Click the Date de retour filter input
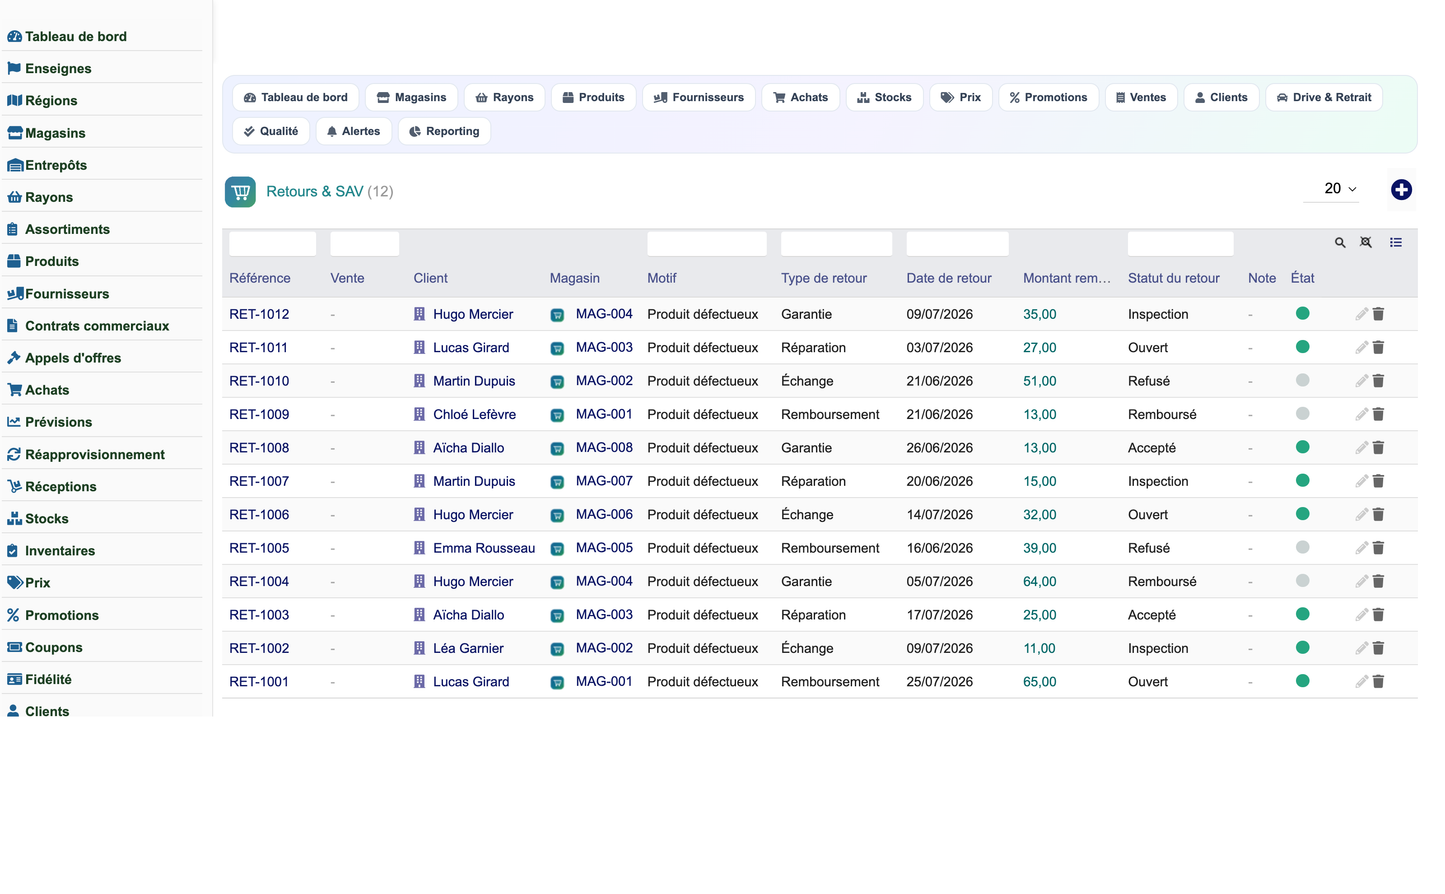 [x=957, y=244]
